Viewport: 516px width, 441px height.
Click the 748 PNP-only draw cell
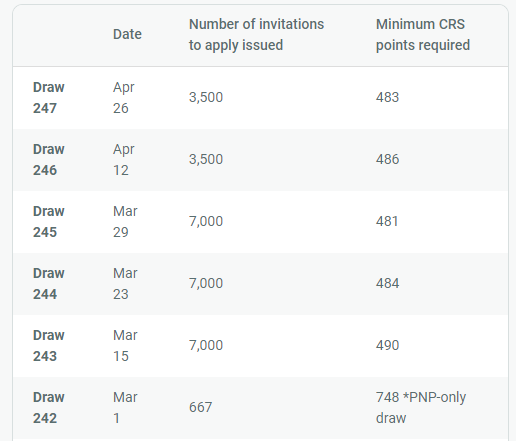point(421,408)
